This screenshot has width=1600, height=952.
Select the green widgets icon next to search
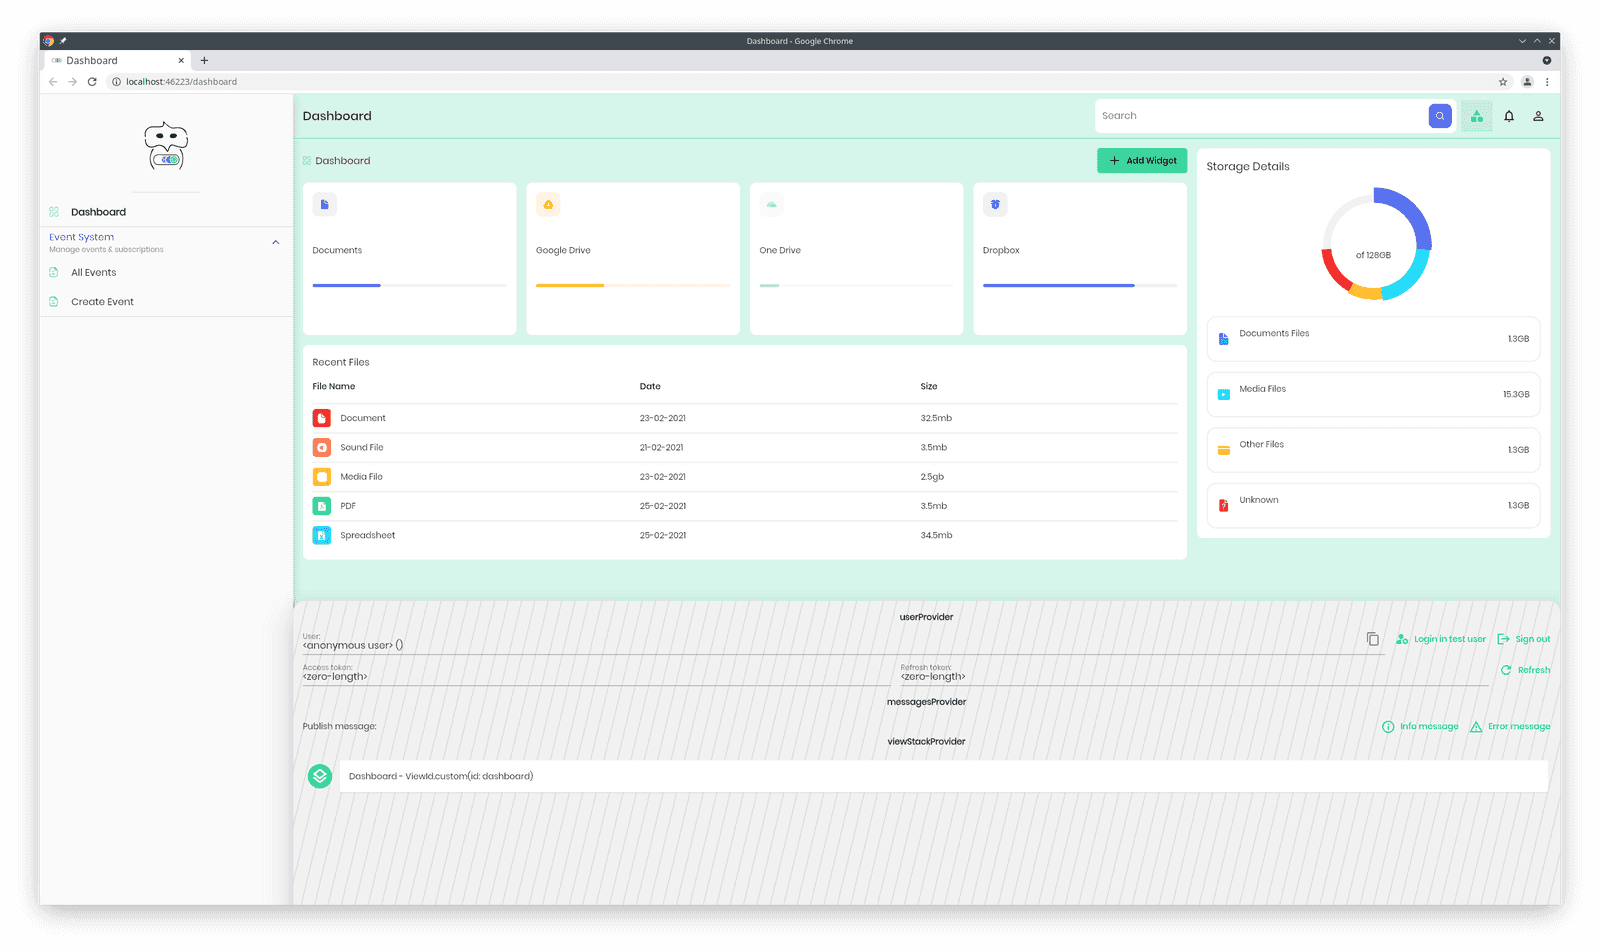coord(1476,115)
